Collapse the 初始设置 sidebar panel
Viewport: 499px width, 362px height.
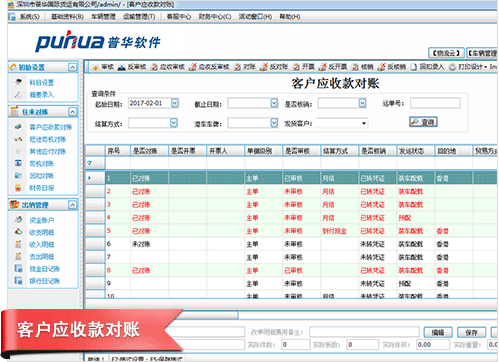[72, 67]
